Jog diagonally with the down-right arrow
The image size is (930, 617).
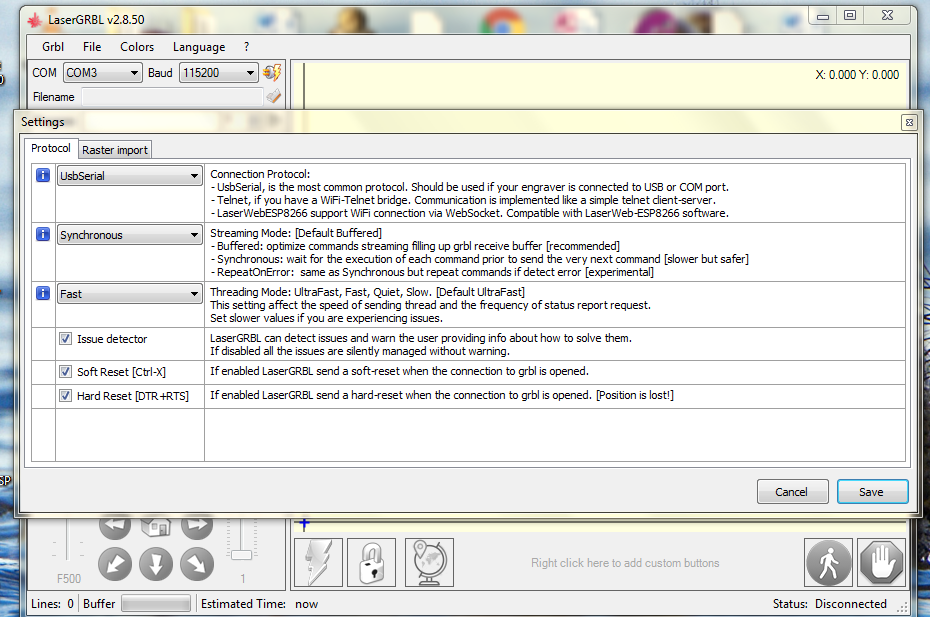tap(197, 564)
